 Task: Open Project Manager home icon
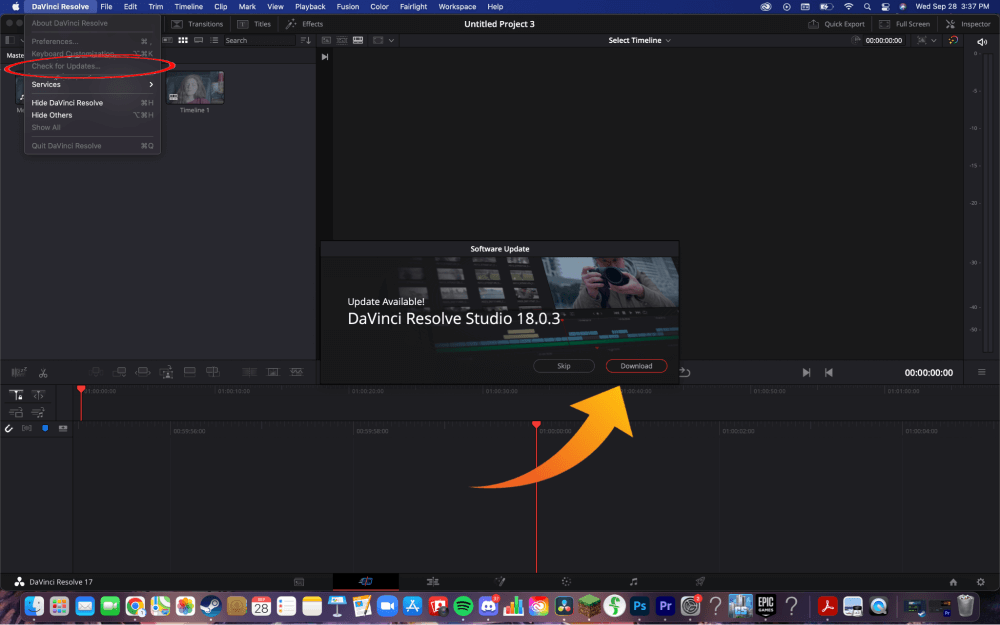coord(953,582)
